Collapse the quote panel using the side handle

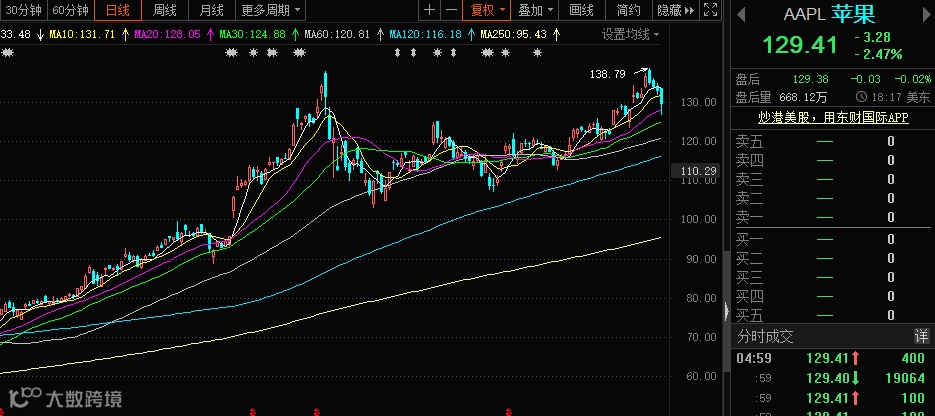coord(726,311)
